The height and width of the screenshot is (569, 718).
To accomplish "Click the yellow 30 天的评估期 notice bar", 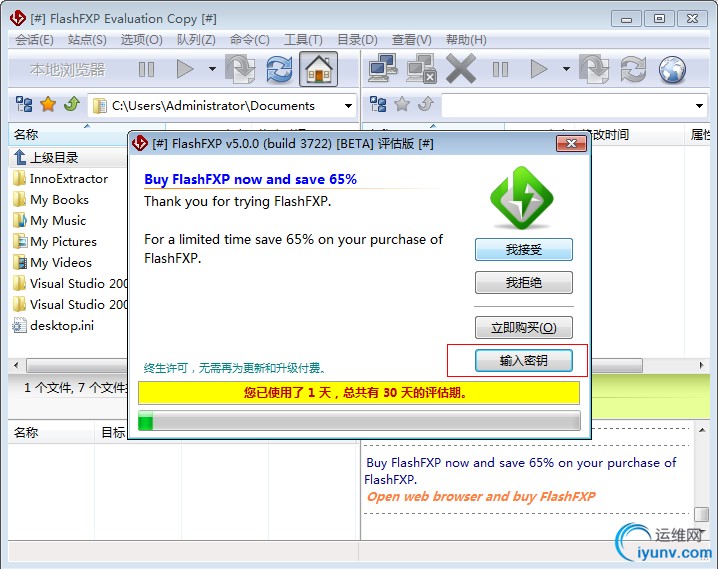I will 359,393.
